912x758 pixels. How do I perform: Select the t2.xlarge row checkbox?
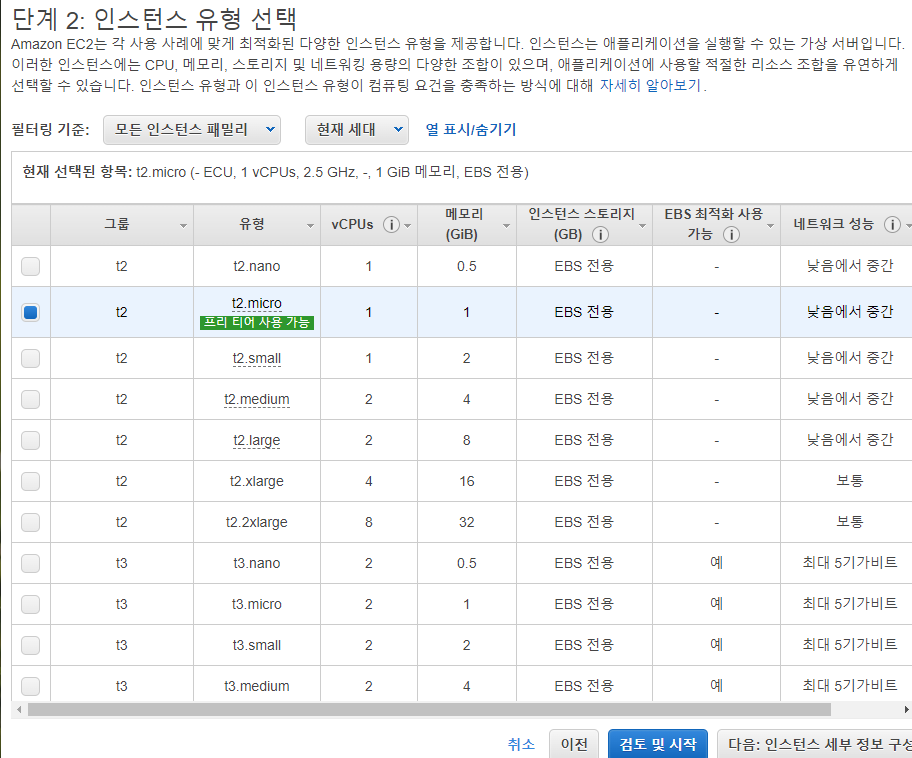(30, 481)
